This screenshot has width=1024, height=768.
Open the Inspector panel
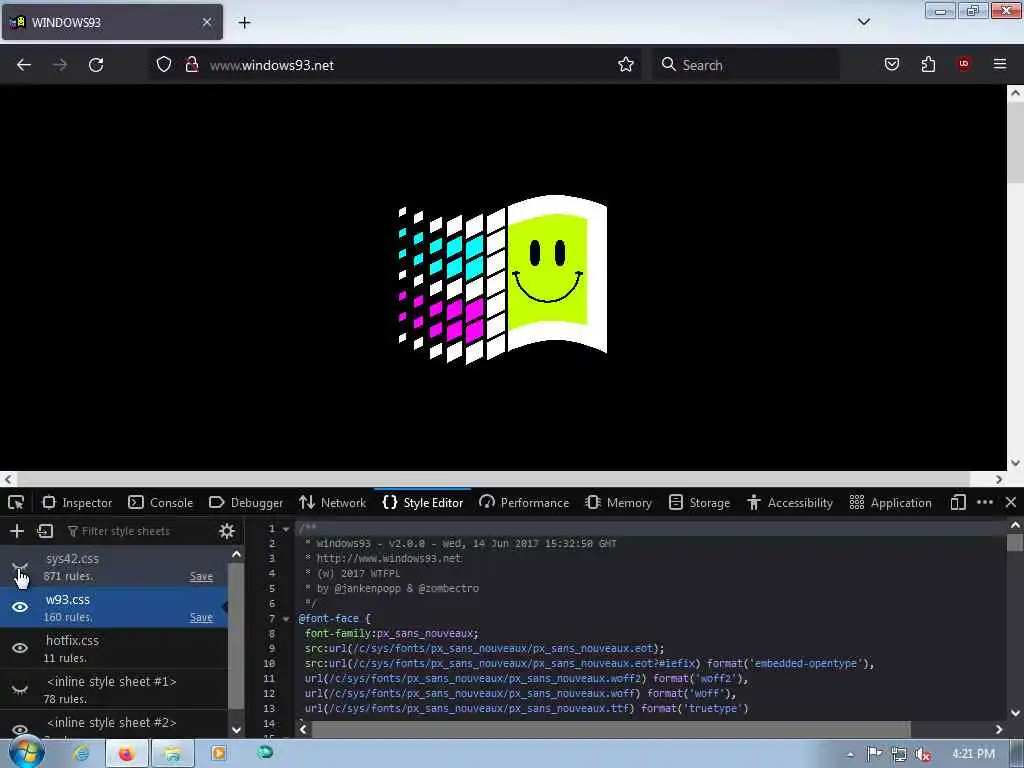click(77, 502)
